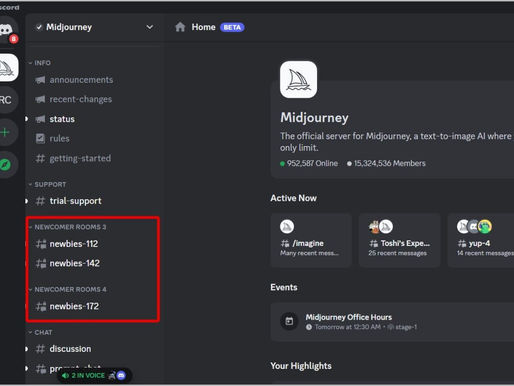Open the newbies-172 channel

(x=74, y=306)
